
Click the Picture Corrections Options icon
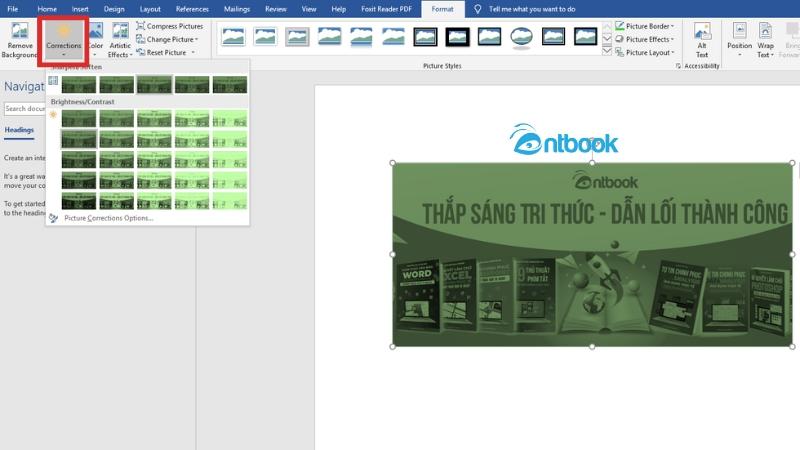pos(54,218)
